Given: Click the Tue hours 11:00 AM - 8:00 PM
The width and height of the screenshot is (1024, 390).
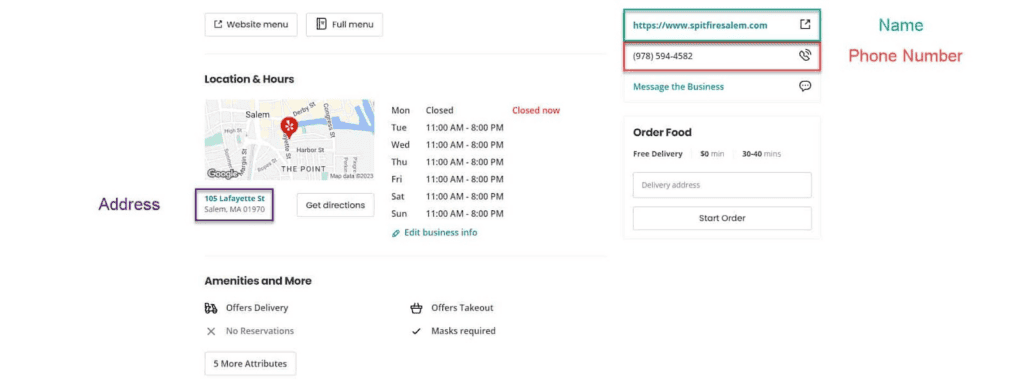Looking at the screenshot, I should [464, 127].
